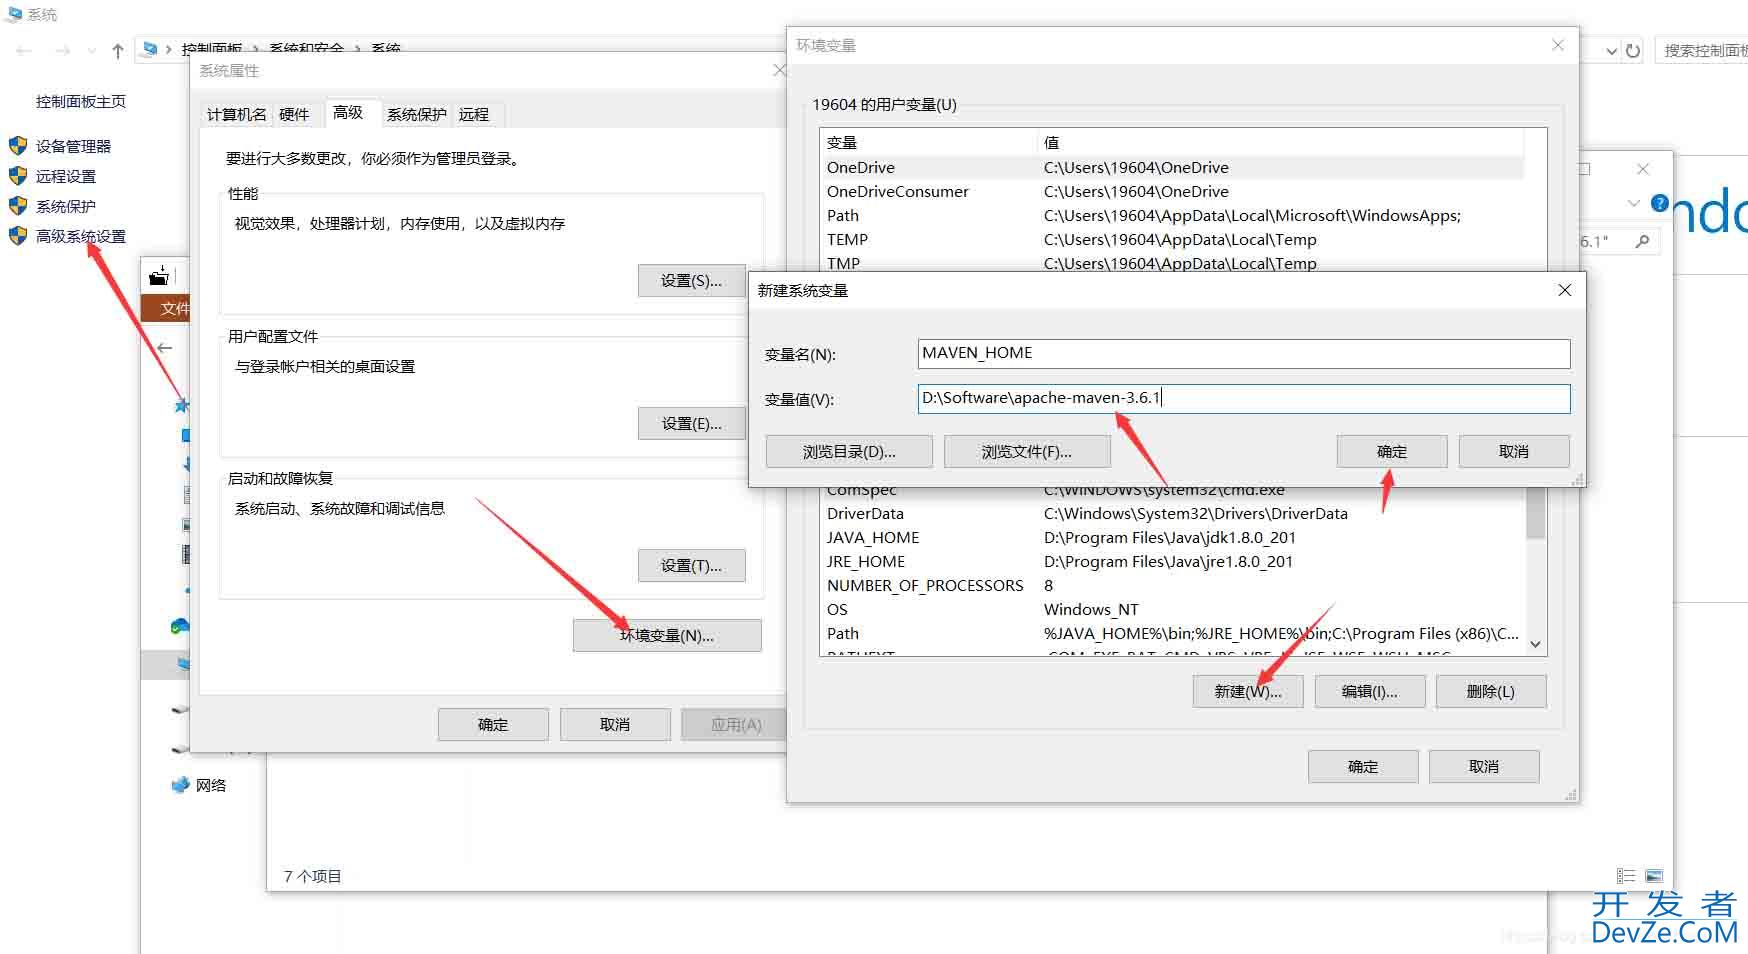
Task: Open user profiles 设置(E)... button
Action: click(x=692, y=424)
